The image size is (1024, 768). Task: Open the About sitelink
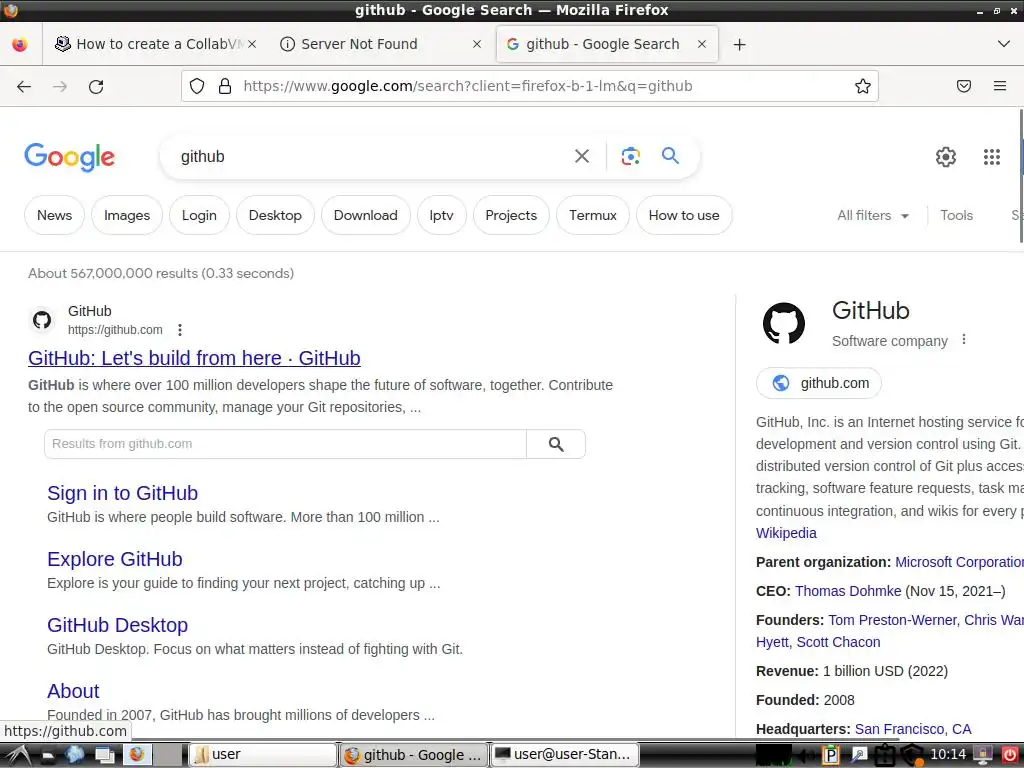(73, 691)
